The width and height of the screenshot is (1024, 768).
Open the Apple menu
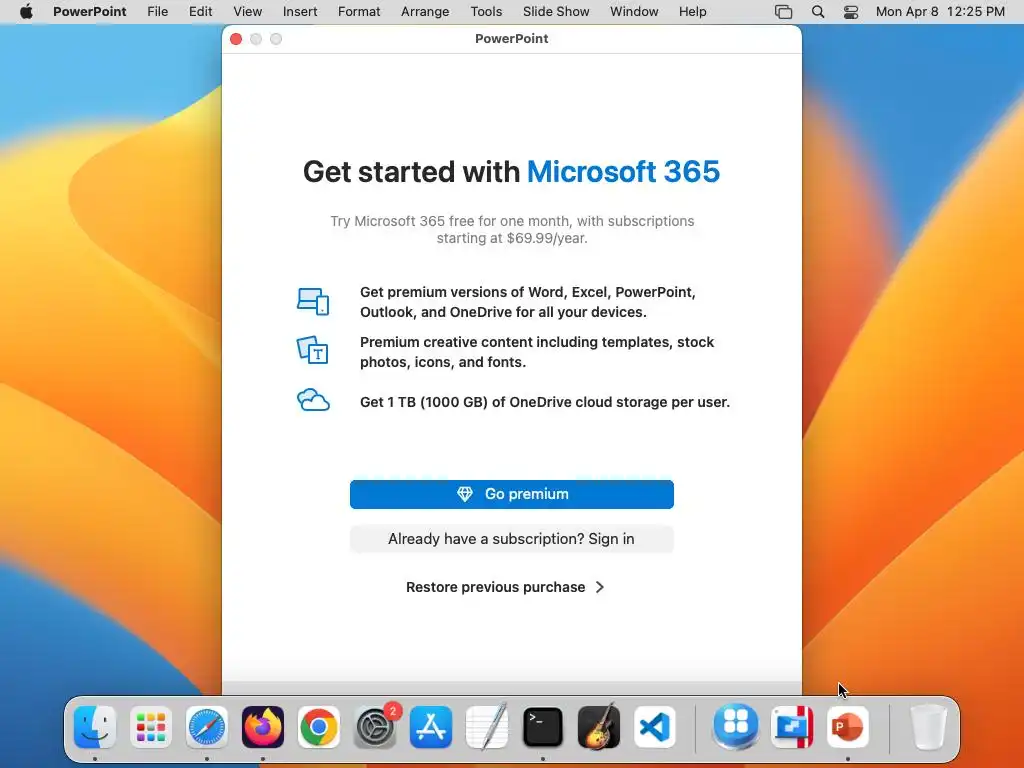click(26, 12)
